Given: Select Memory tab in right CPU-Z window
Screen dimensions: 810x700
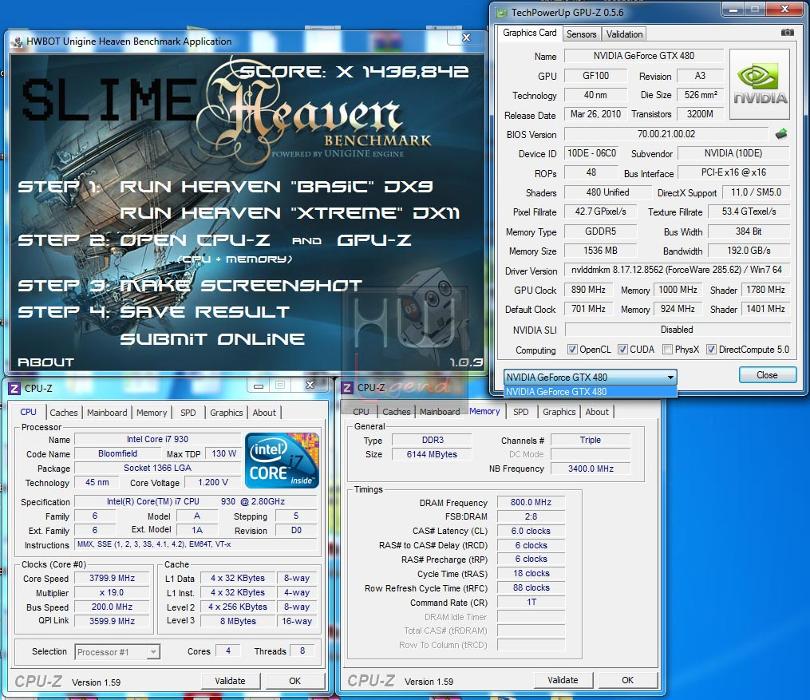Looking at the screenshot, I should tap(485, 411).
